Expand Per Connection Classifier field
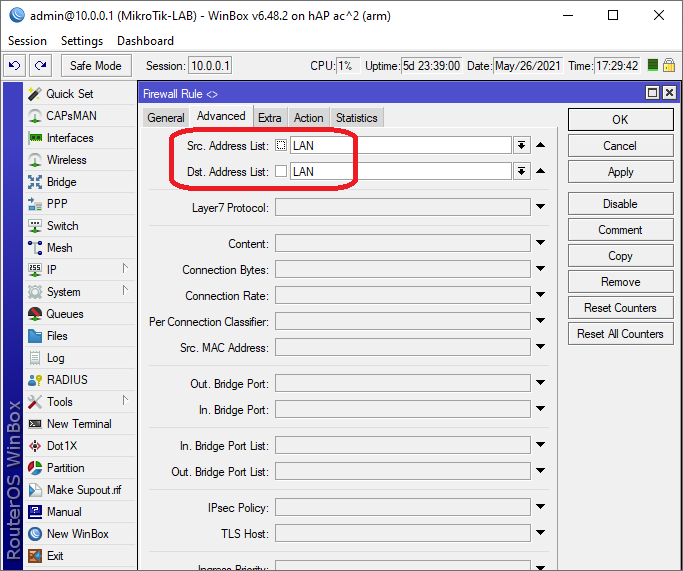 pos(541,321)
